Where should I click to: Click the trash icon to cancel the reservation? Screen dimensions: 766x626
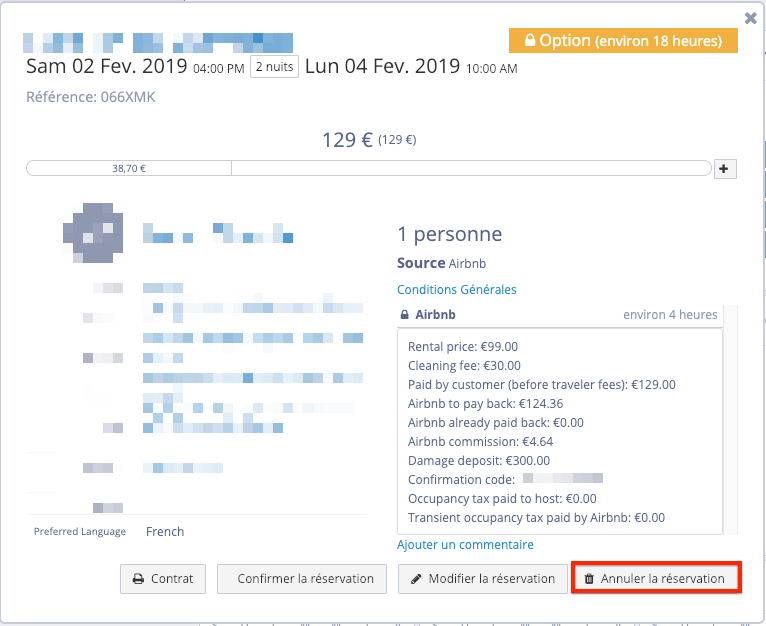click(589, 579)
